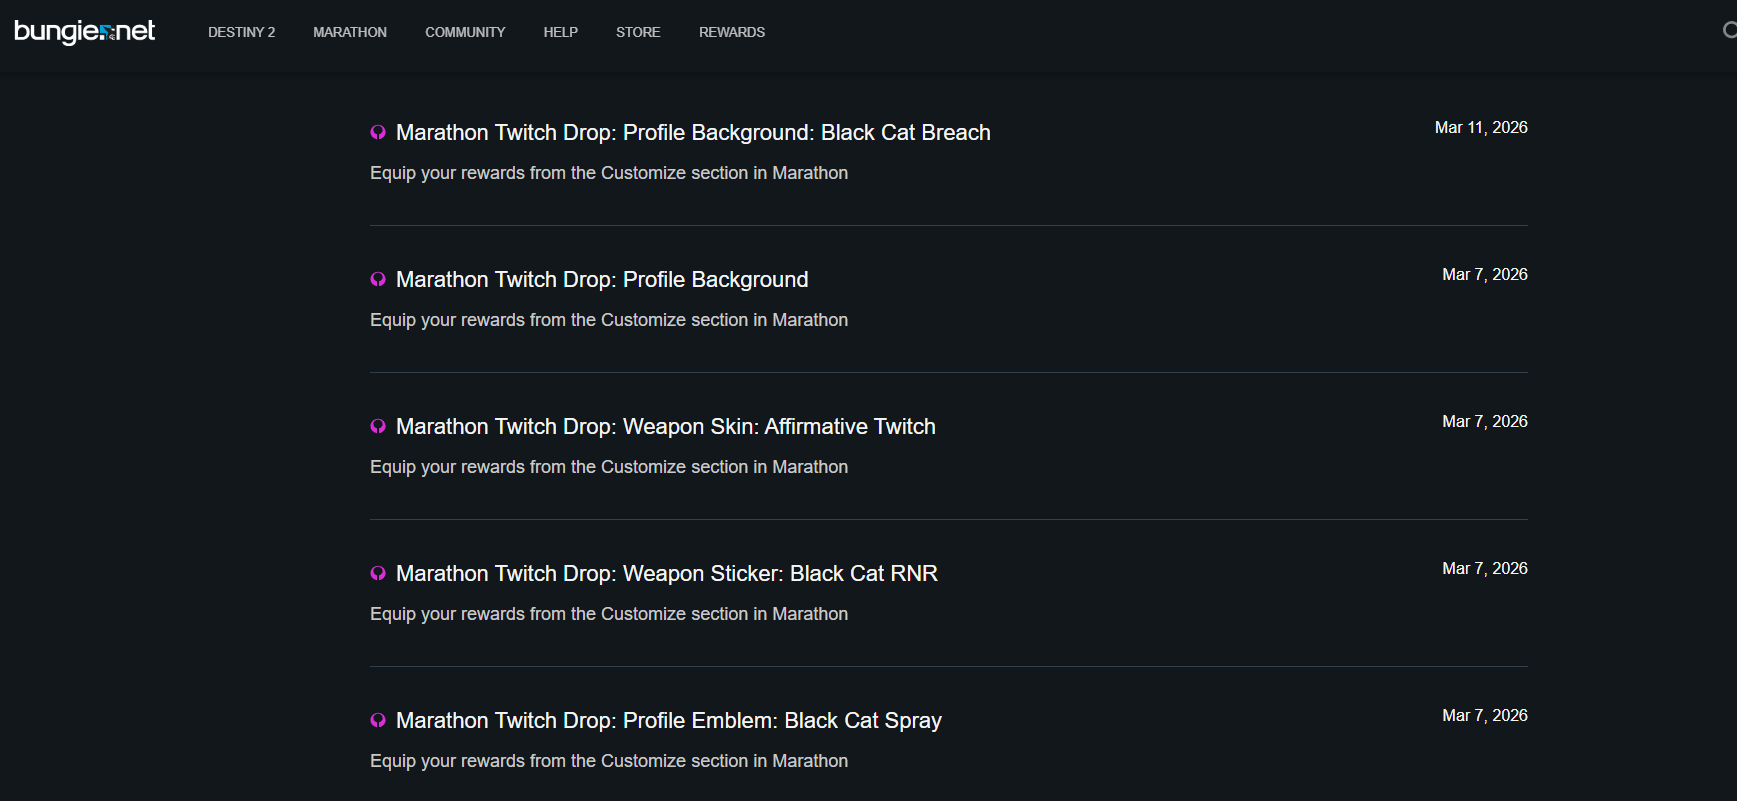Open Profile Emblem: Black Cat Spray drop
Screen dimensions: 1737x801
668,721
